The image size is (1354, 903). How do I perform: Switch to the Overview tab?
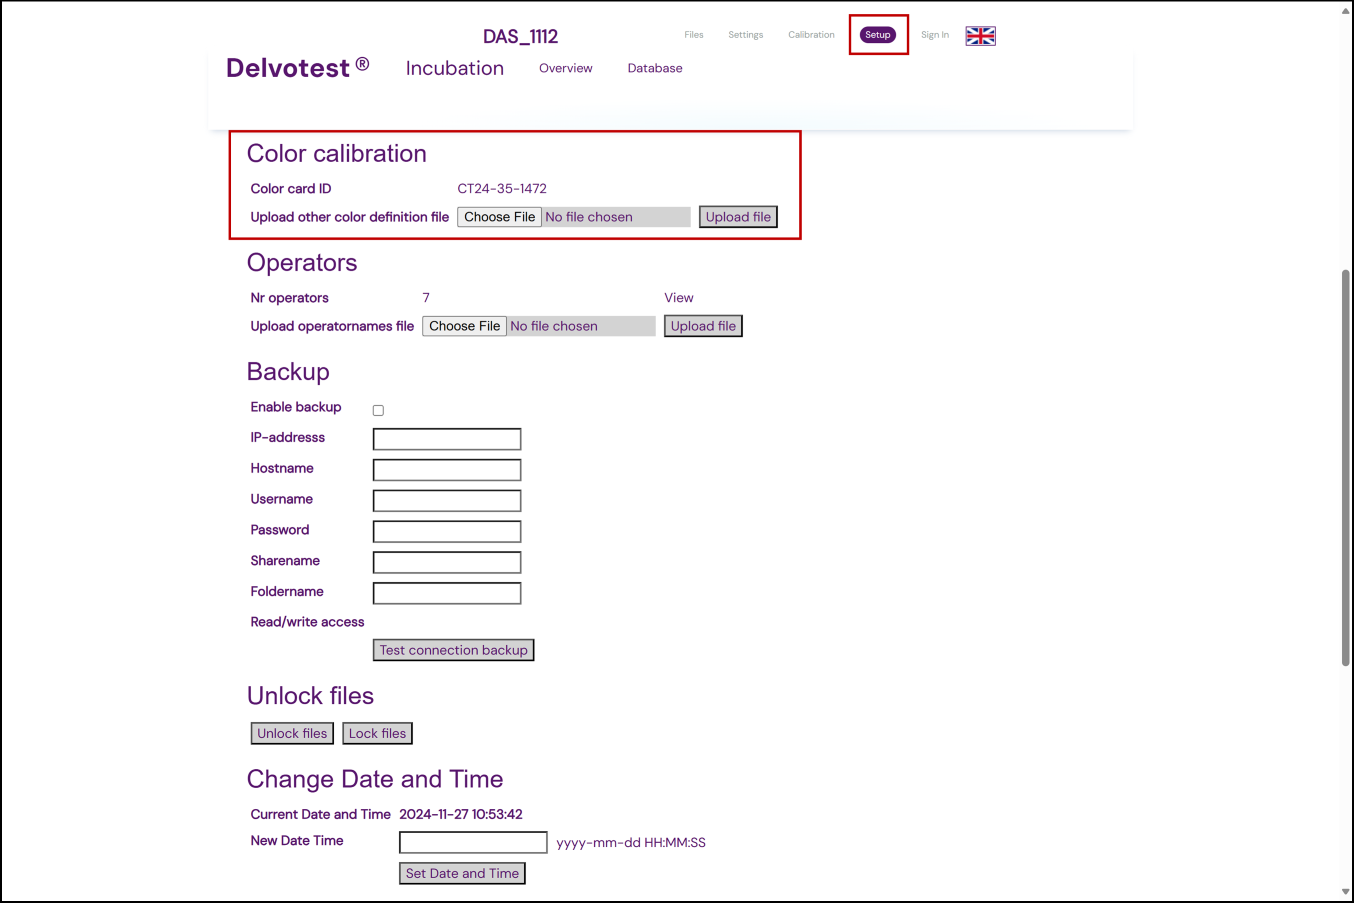click(x=565, y=68)
